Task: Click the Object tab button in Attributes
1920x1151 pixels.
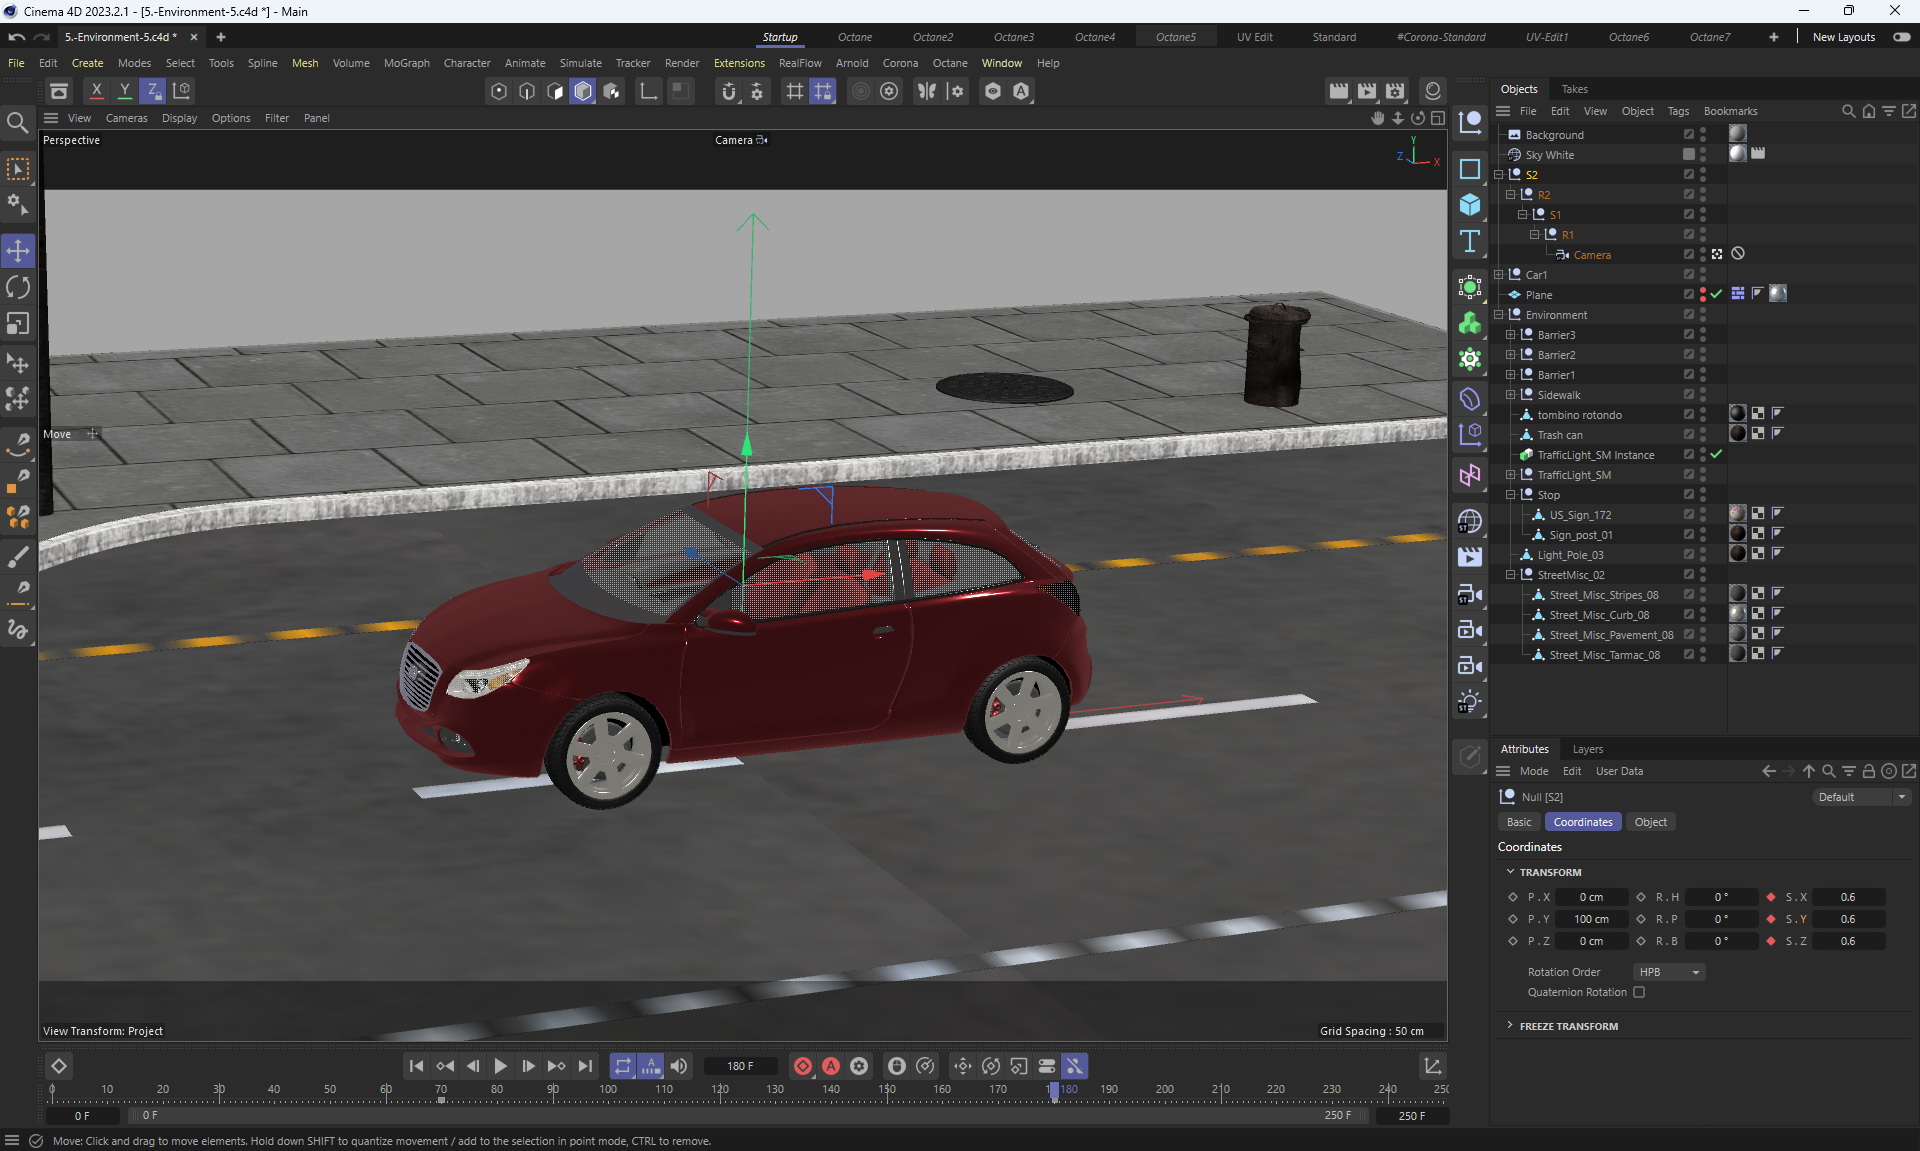Action: 1650,822
